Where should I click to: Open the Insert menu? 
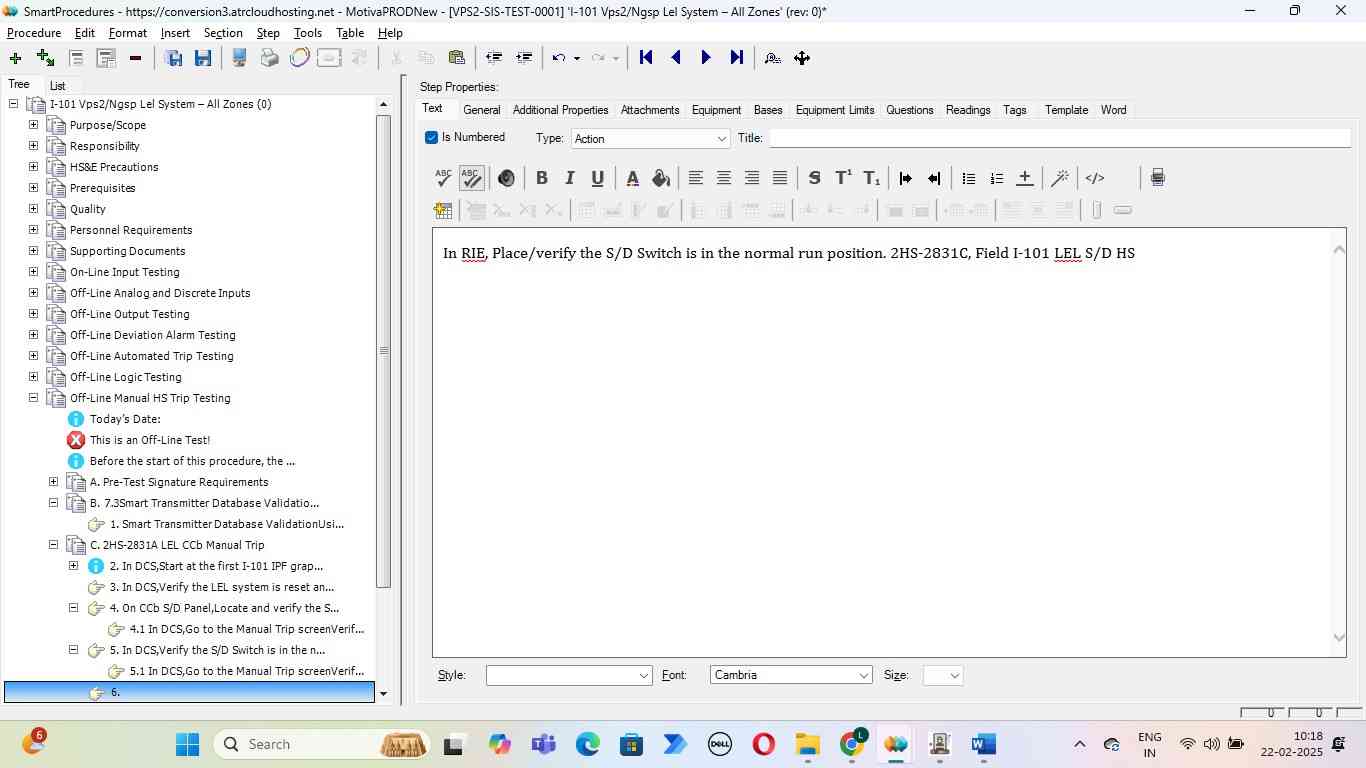click(x=175, y=33)
